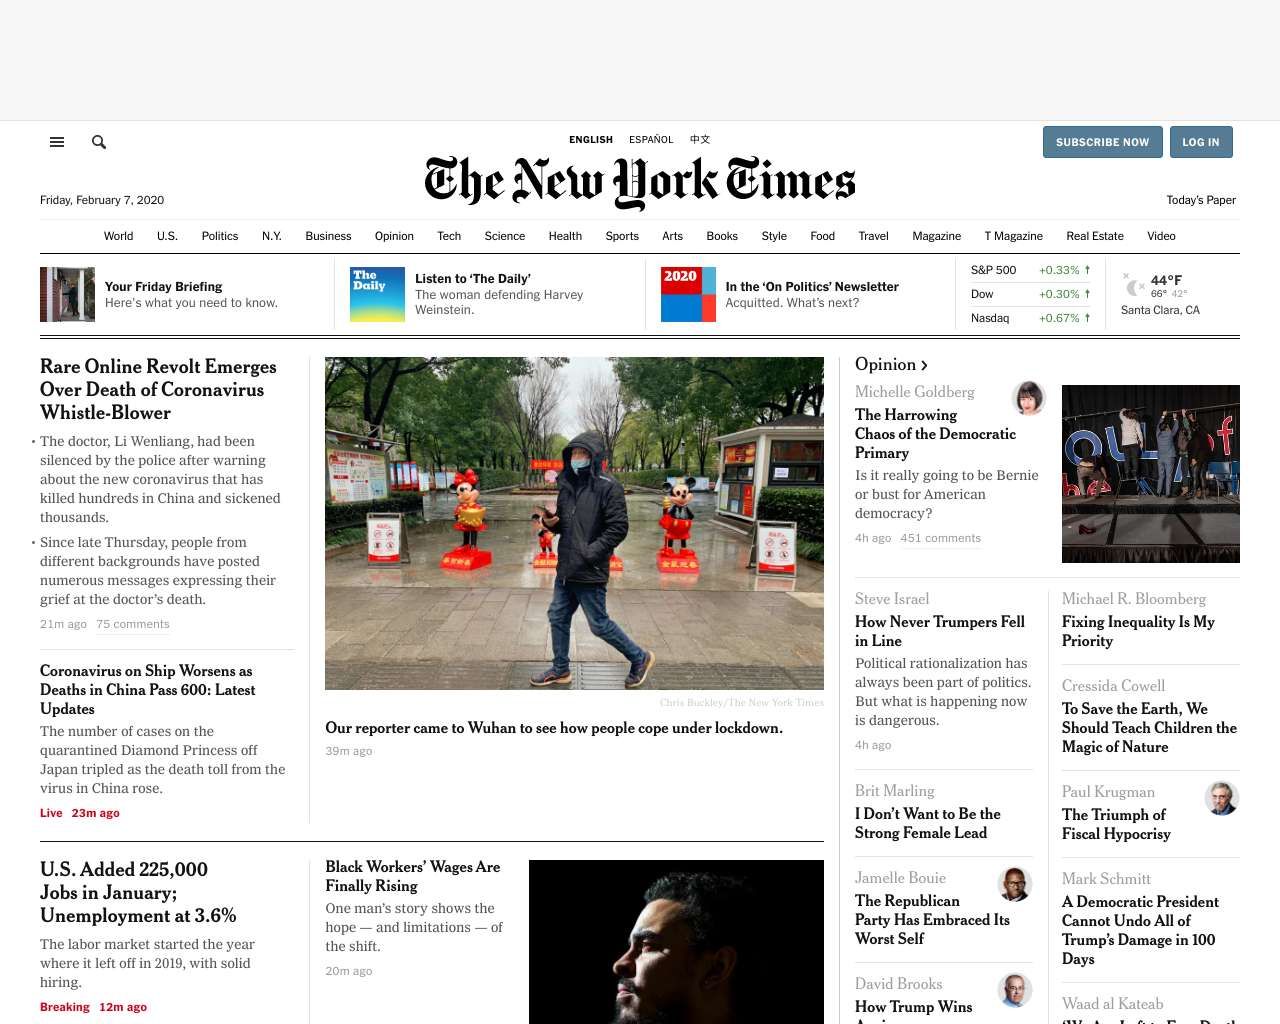The width and height of the screenshot is (1280, 1024).
Task: Click Jamelle Bouie's author portrait
Action: [x=1015, y=884]
